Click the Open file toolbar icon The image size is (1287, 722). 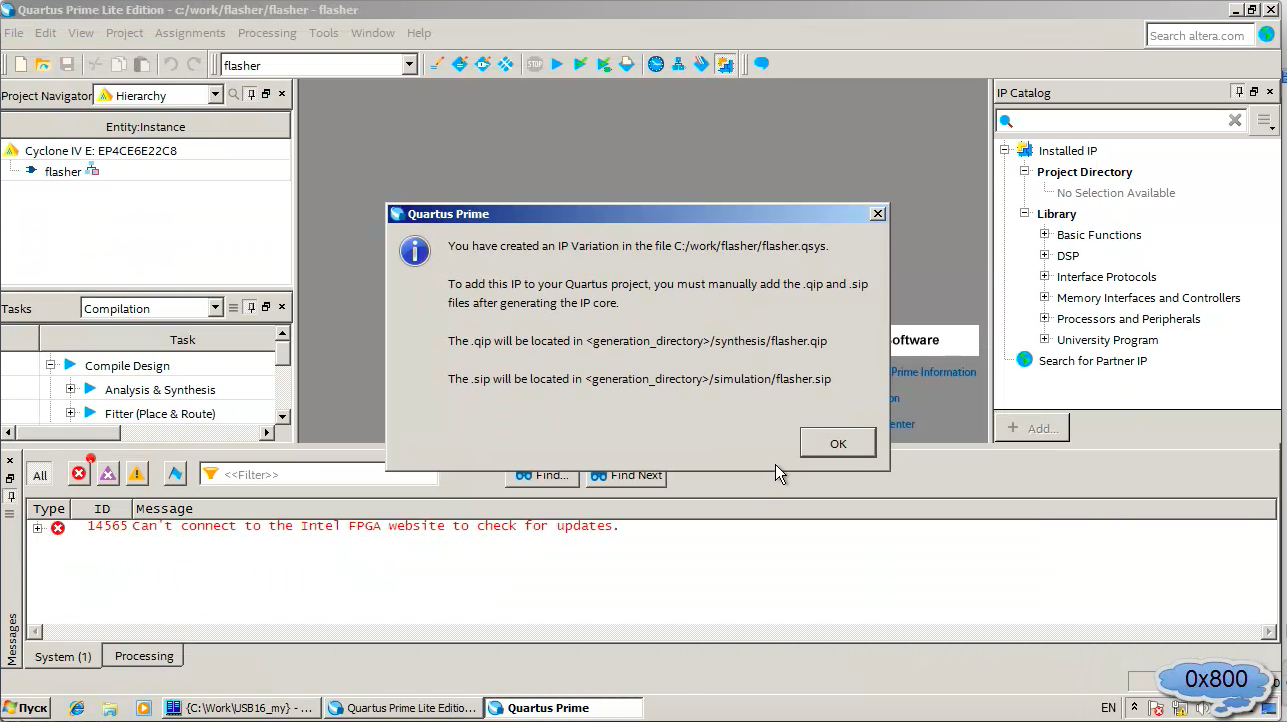[43, 64]
